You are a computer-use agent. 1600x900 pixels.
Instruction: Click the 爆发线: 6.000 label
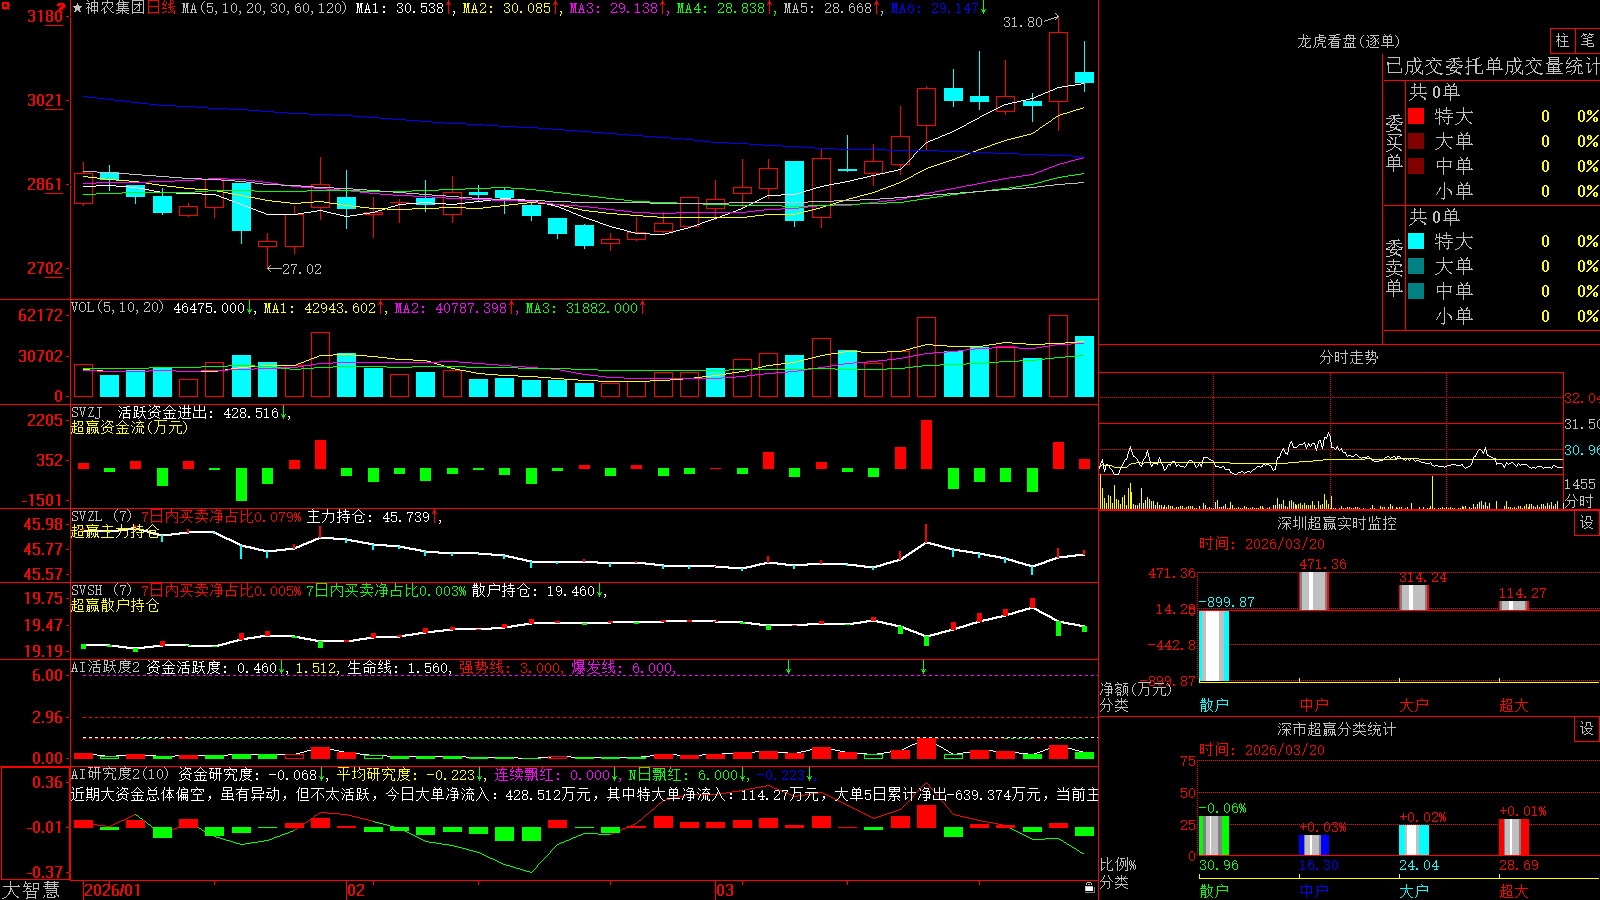(x=624, y=667)
